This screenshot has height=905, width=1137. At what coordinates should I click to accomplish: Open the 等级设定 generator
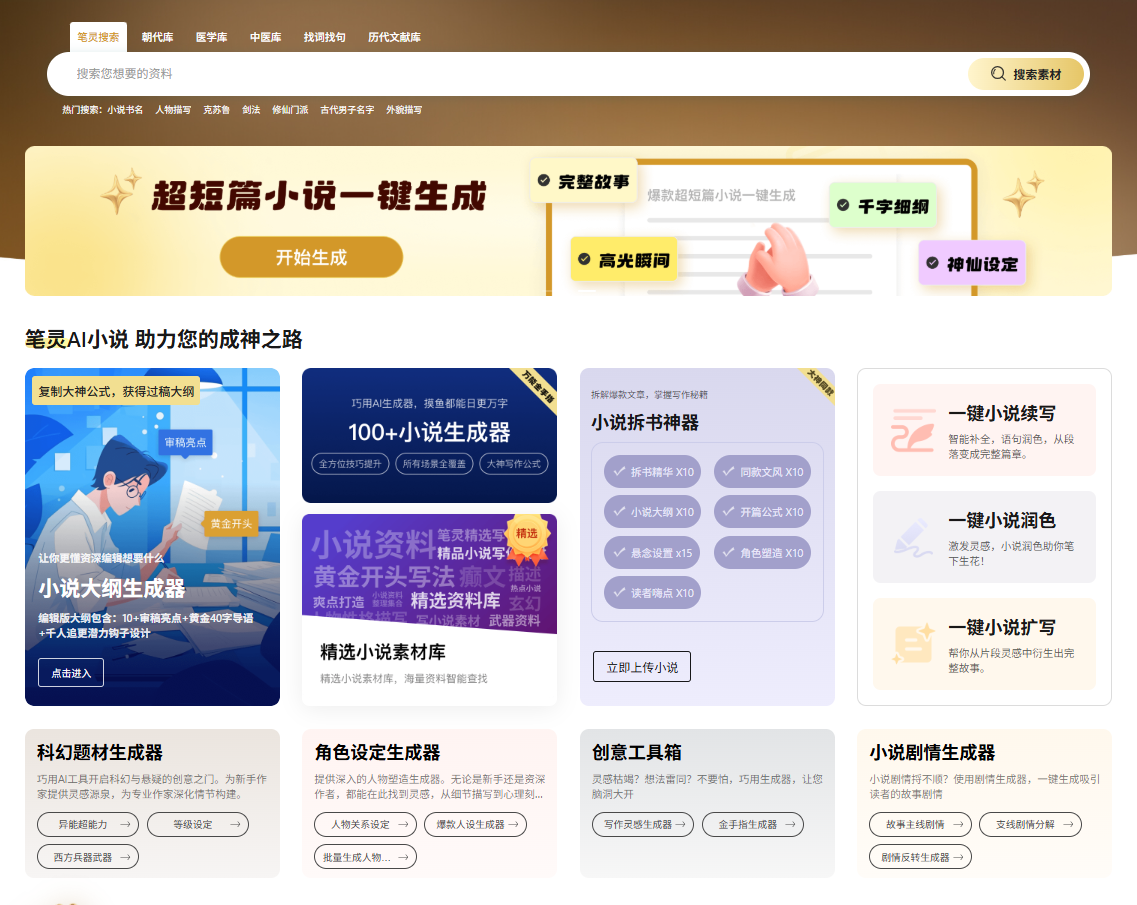tap(198, 825)
